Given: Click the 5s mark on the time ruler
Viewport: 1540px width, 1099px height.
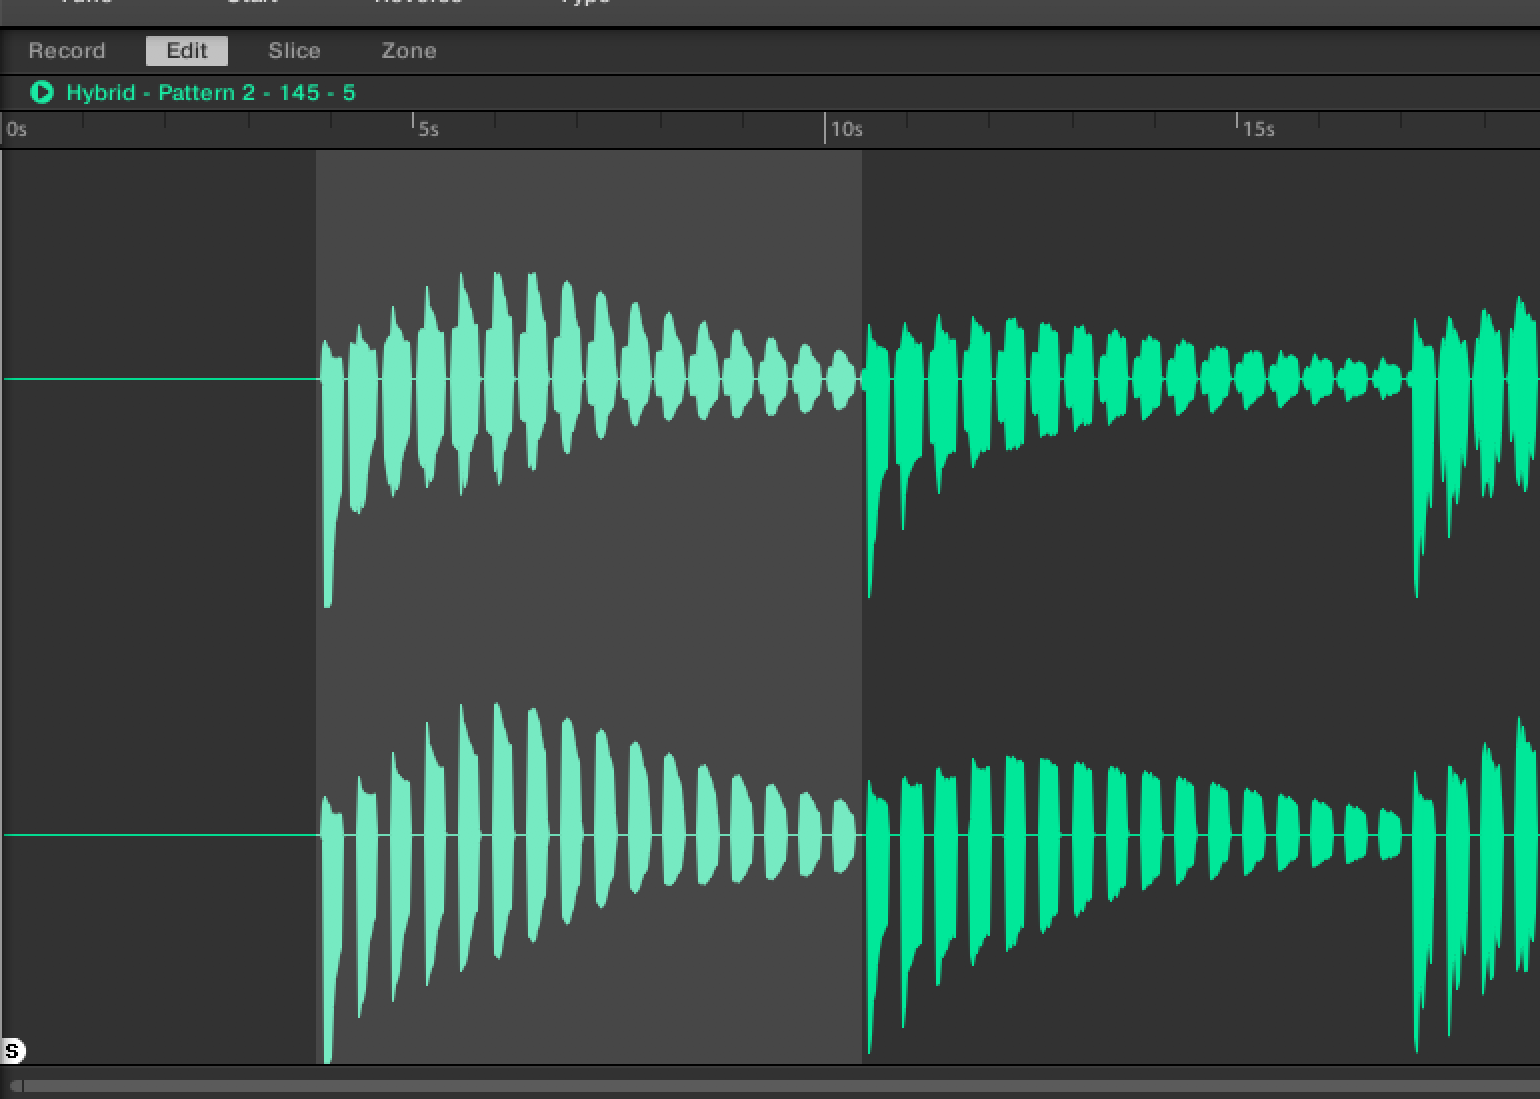Looking at the screenshot, I should (427, 130).
